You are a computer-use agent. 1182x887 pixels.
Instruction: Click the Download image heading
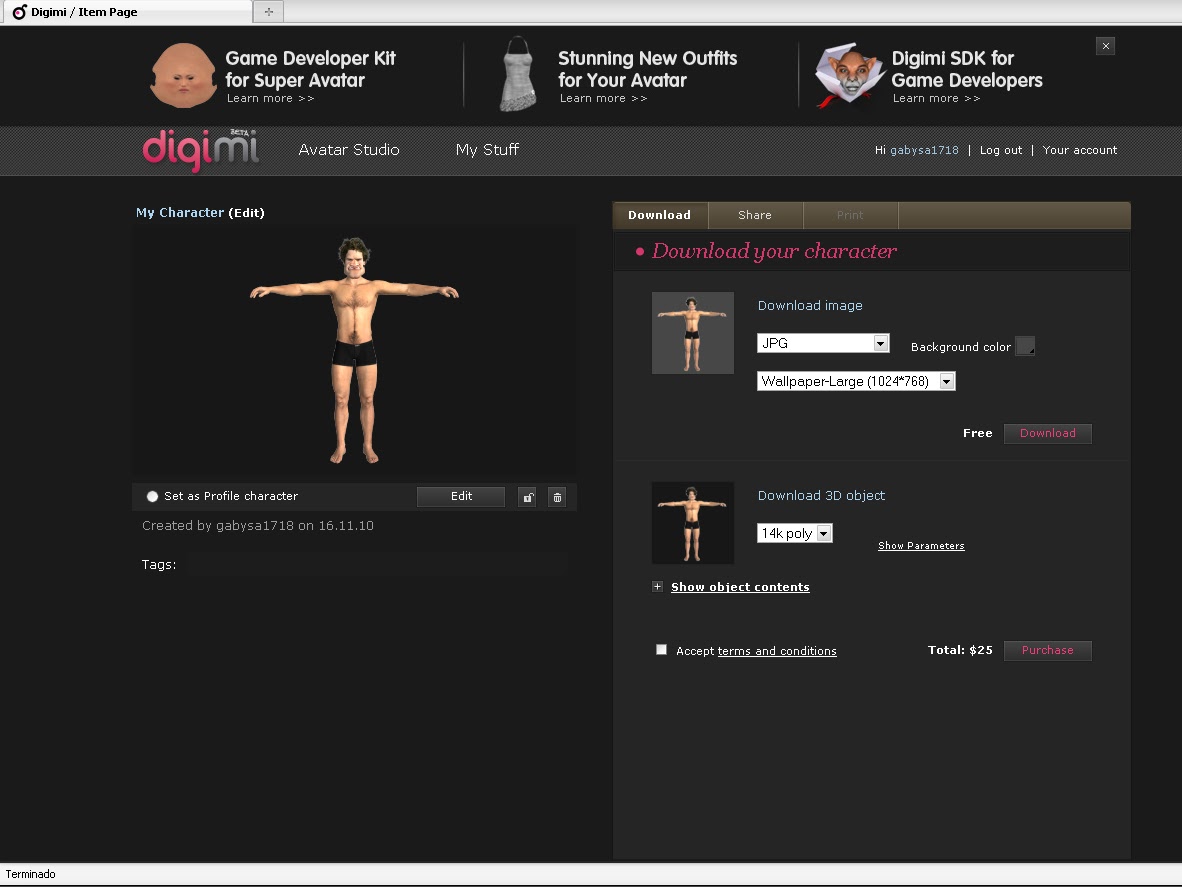click(810, 306)
